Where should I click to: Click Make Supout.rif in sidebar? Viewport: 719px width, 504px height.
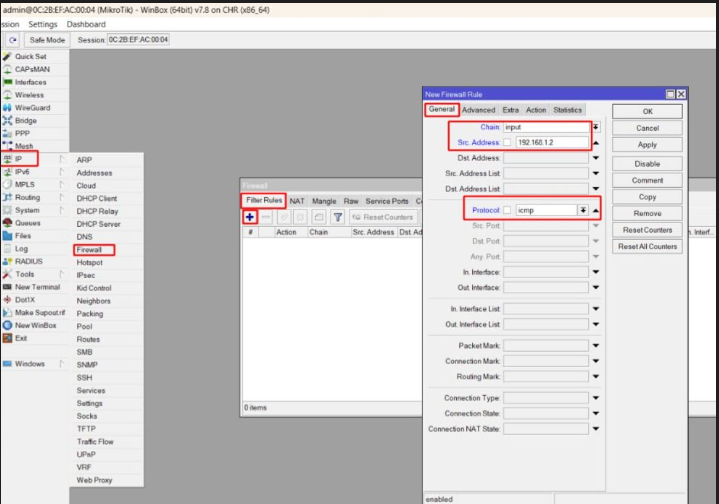[x=40, y=313]
